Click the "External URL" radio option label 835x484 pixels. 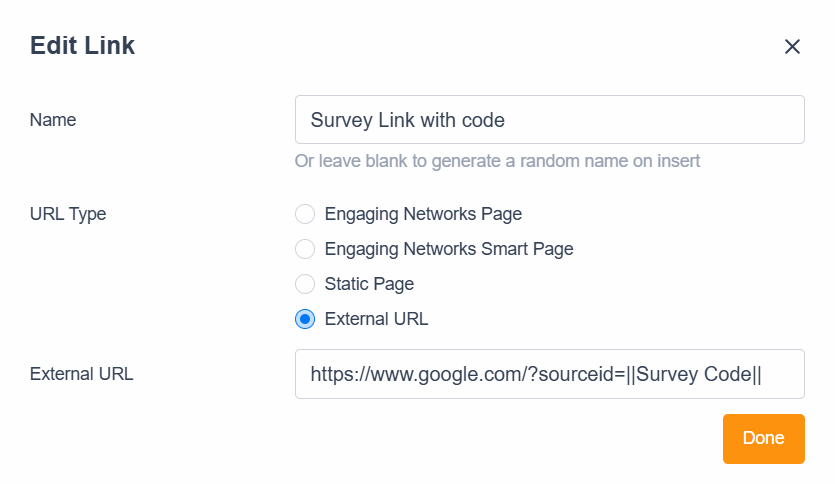pyautogui.click(x=376, y=319)
